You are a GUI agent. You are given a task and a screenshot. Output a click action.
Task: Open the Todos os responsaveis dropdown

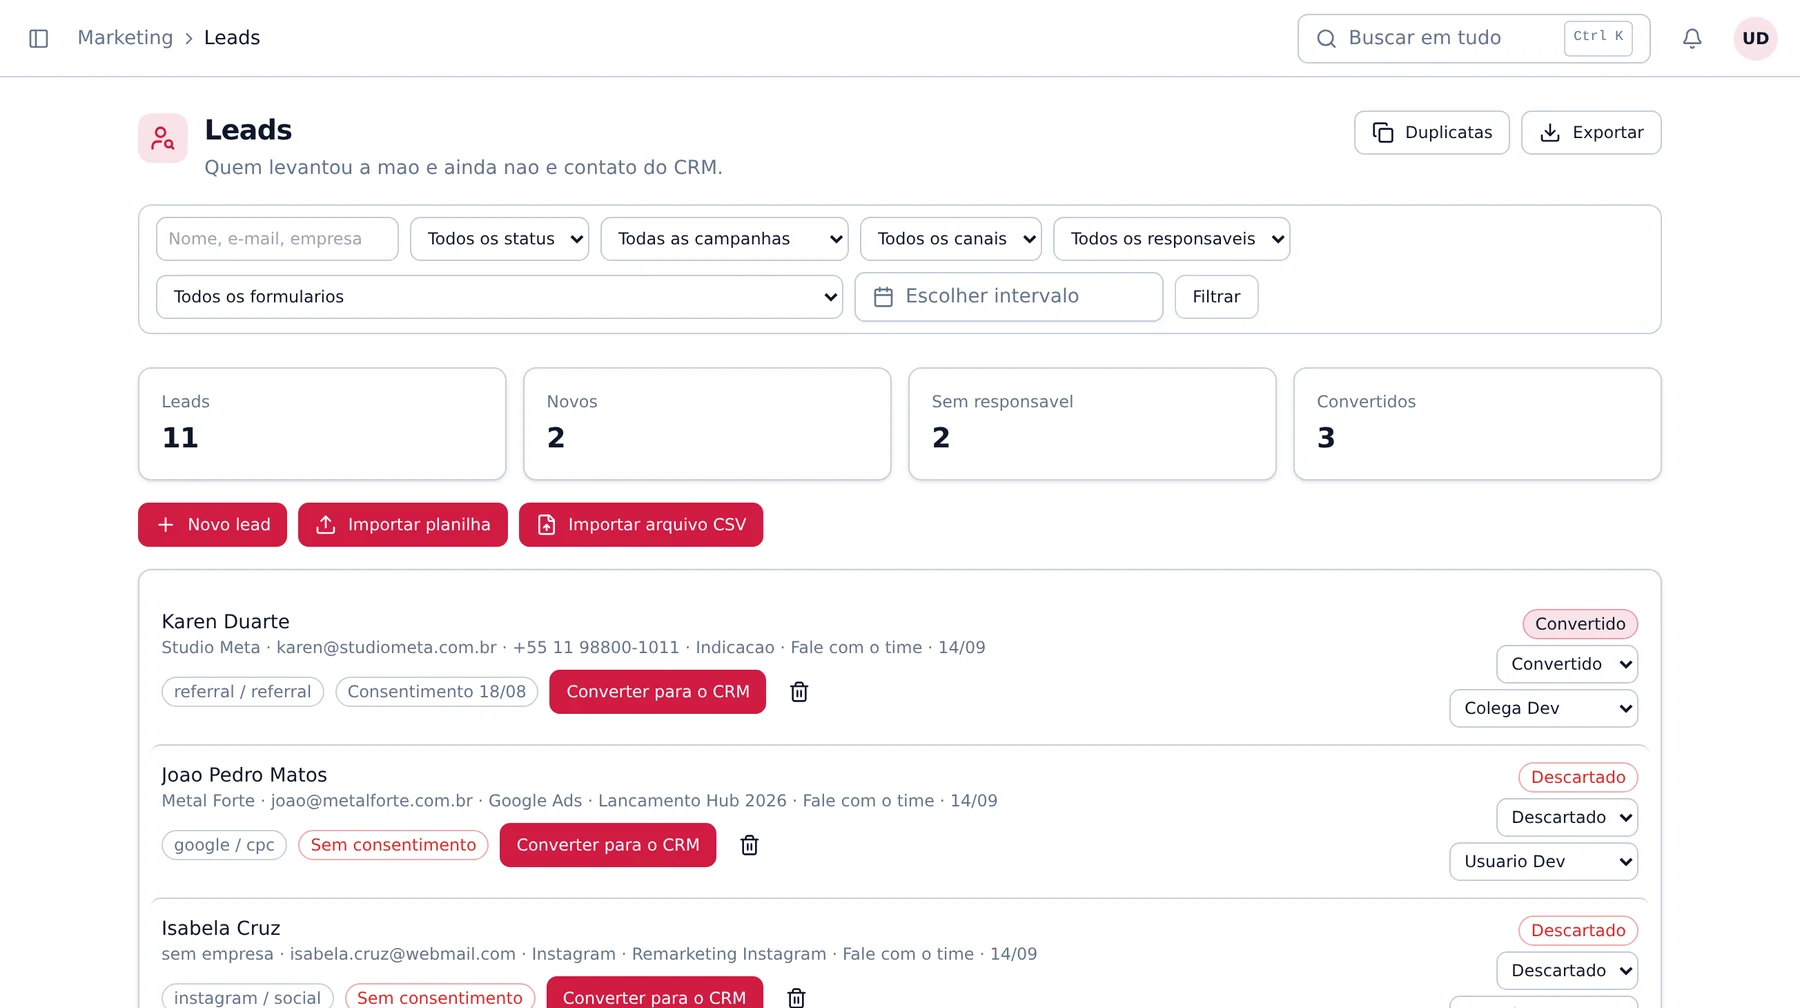1172,239
